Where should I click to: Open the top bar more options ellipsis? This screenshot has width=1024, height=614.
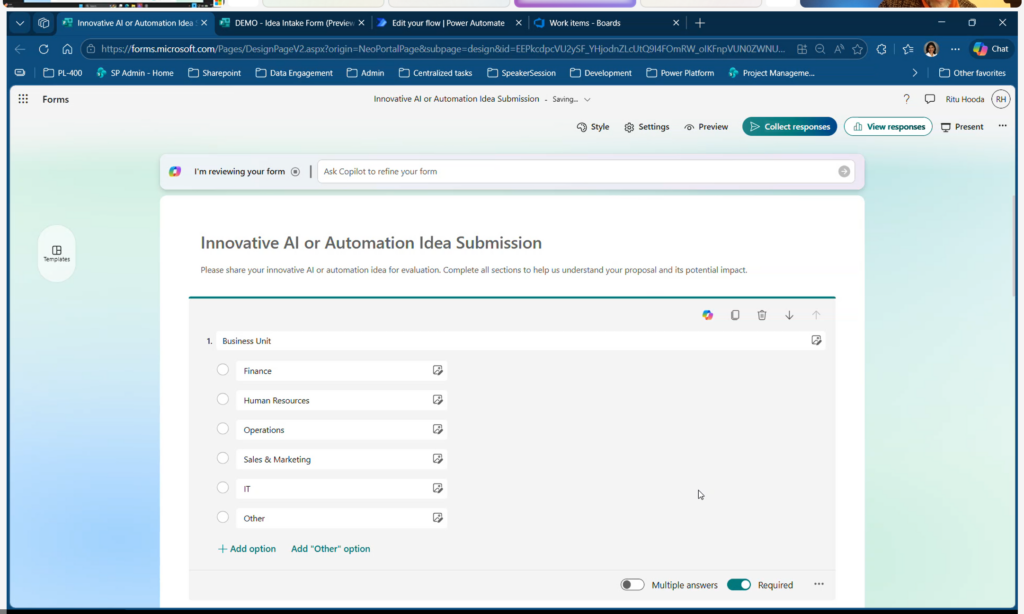pos(1003,127)
